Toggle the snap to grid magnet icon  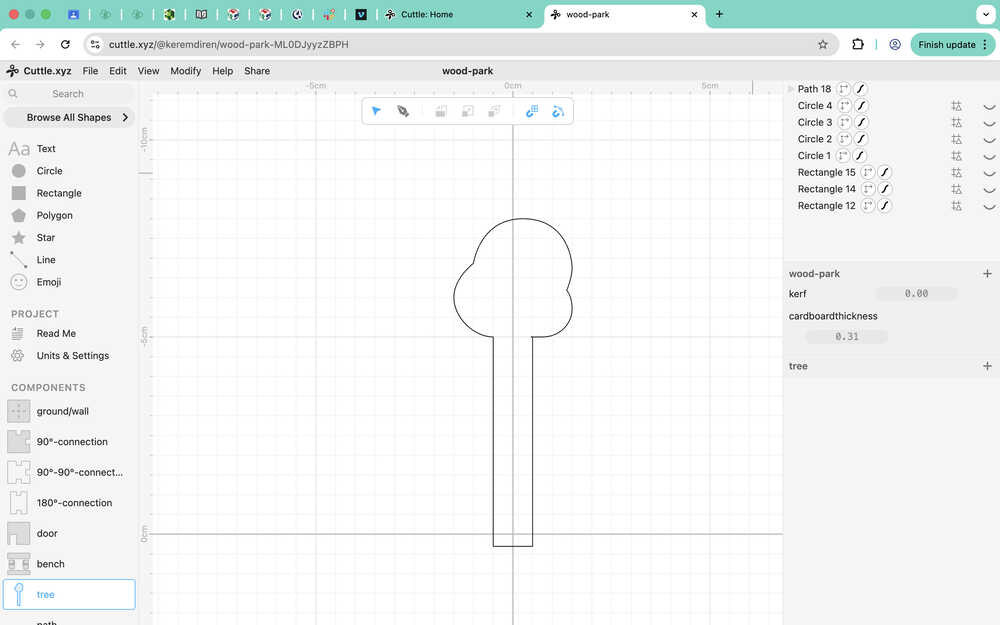tap(532, 111)
